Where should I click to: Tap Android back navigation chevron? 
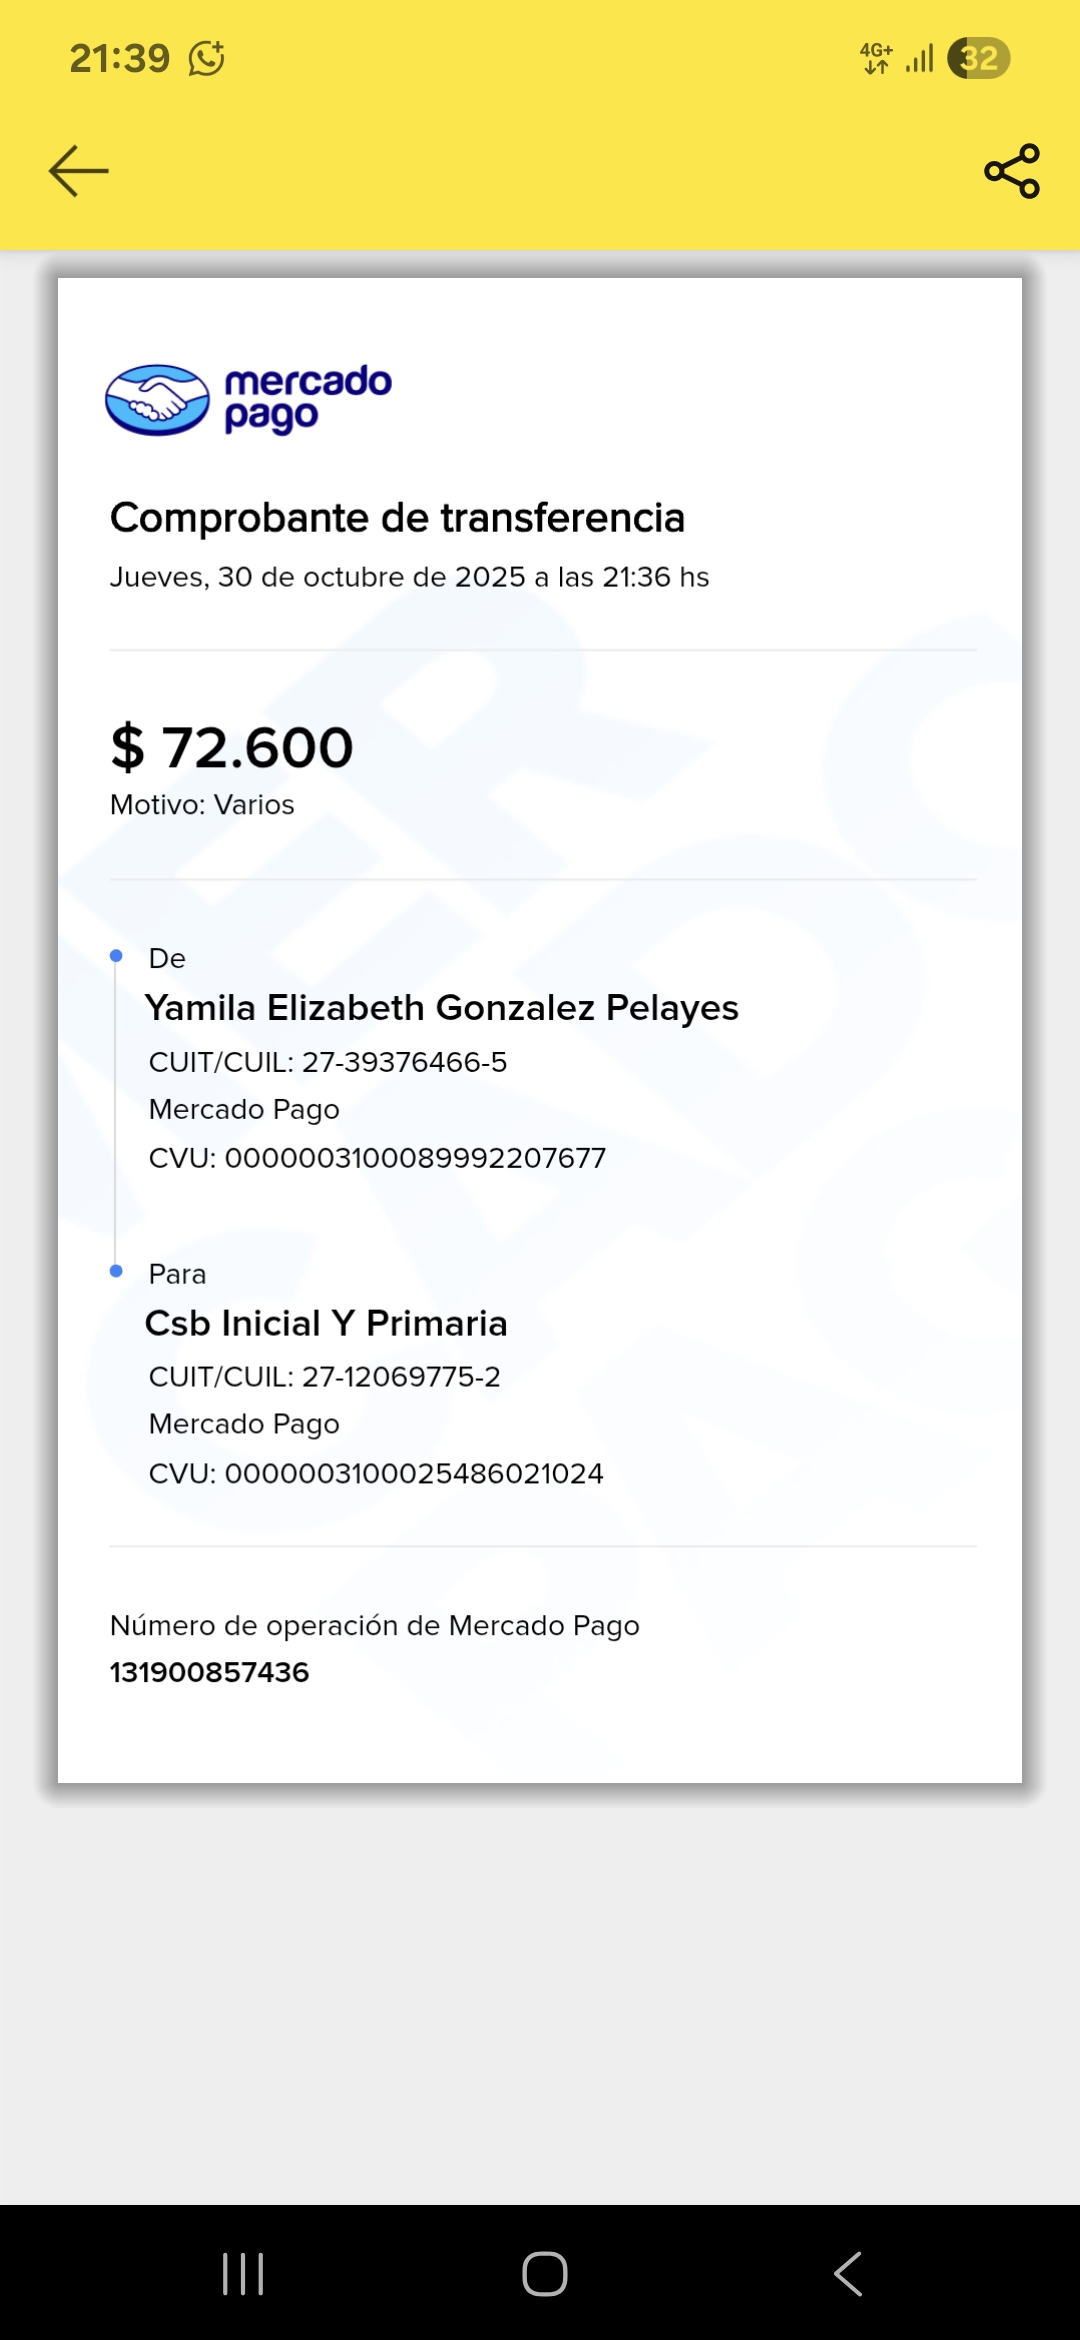point(848,2273)
